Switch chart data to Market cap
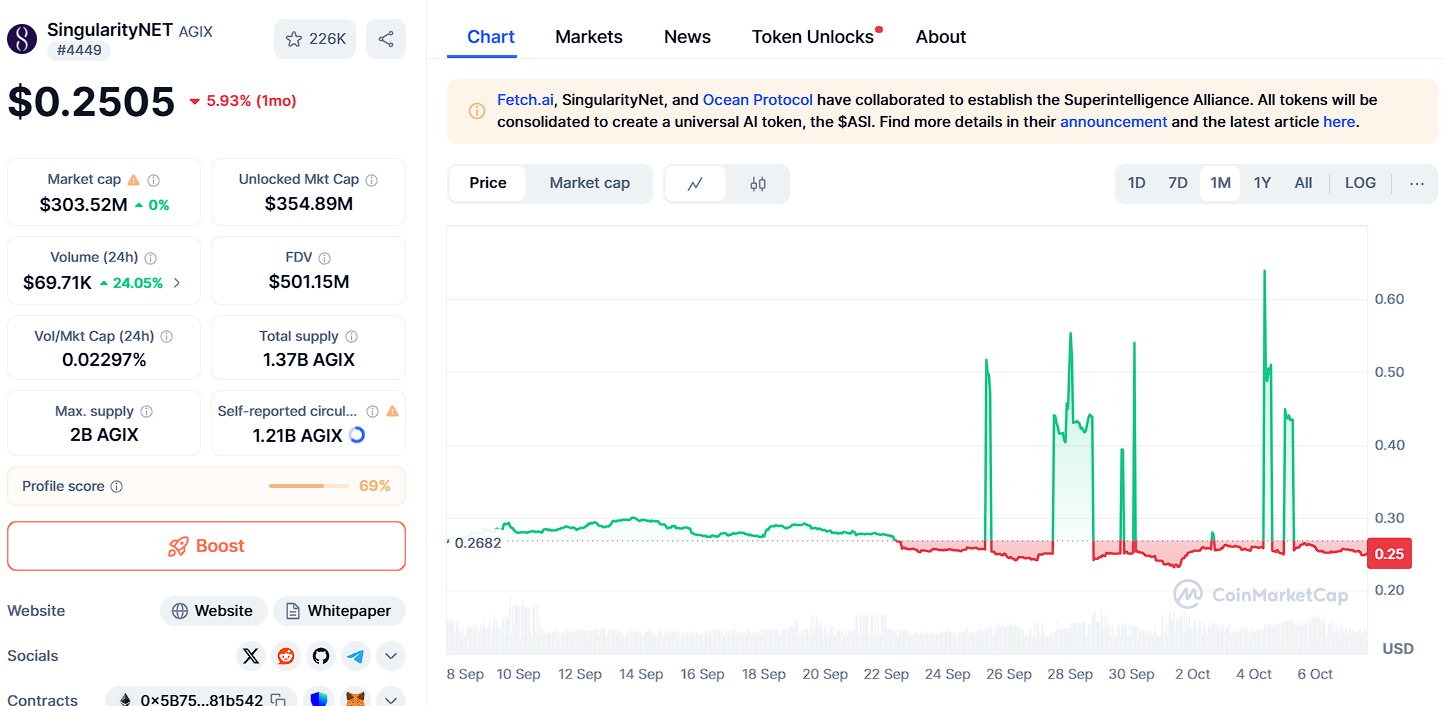The height and width of the screenshot is (706, 1445). click(589, 183)
